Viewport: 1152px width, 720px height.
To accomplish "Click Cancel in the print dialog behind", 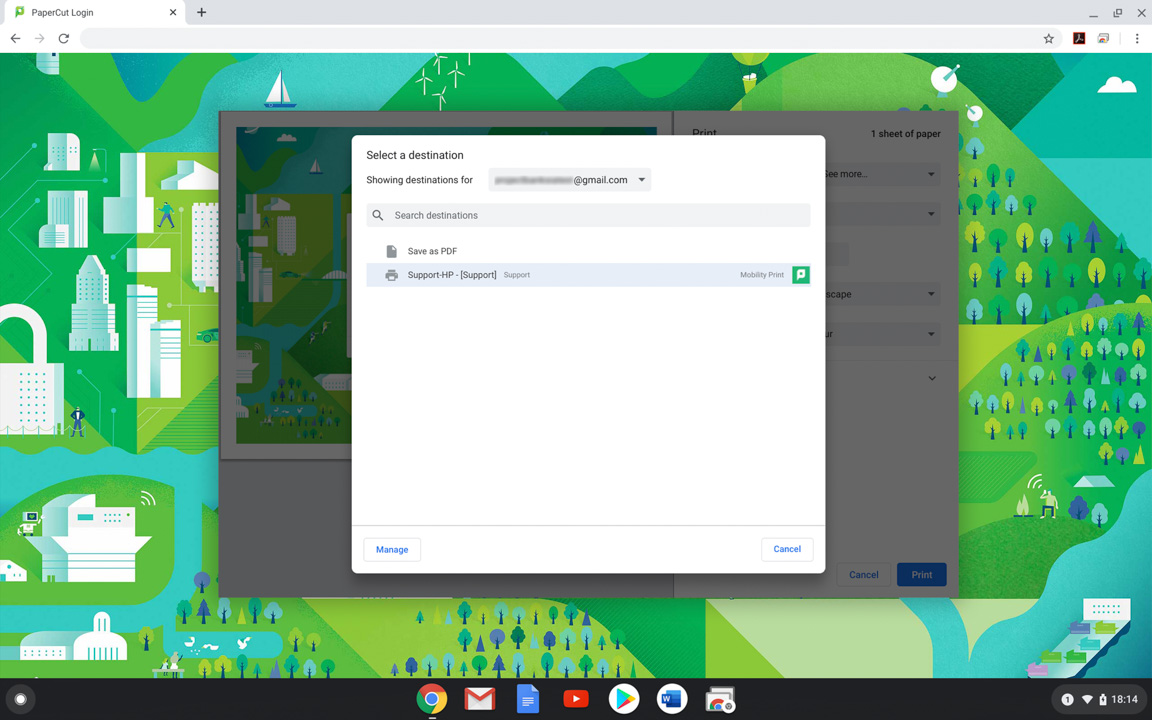I will pos(864,575).
